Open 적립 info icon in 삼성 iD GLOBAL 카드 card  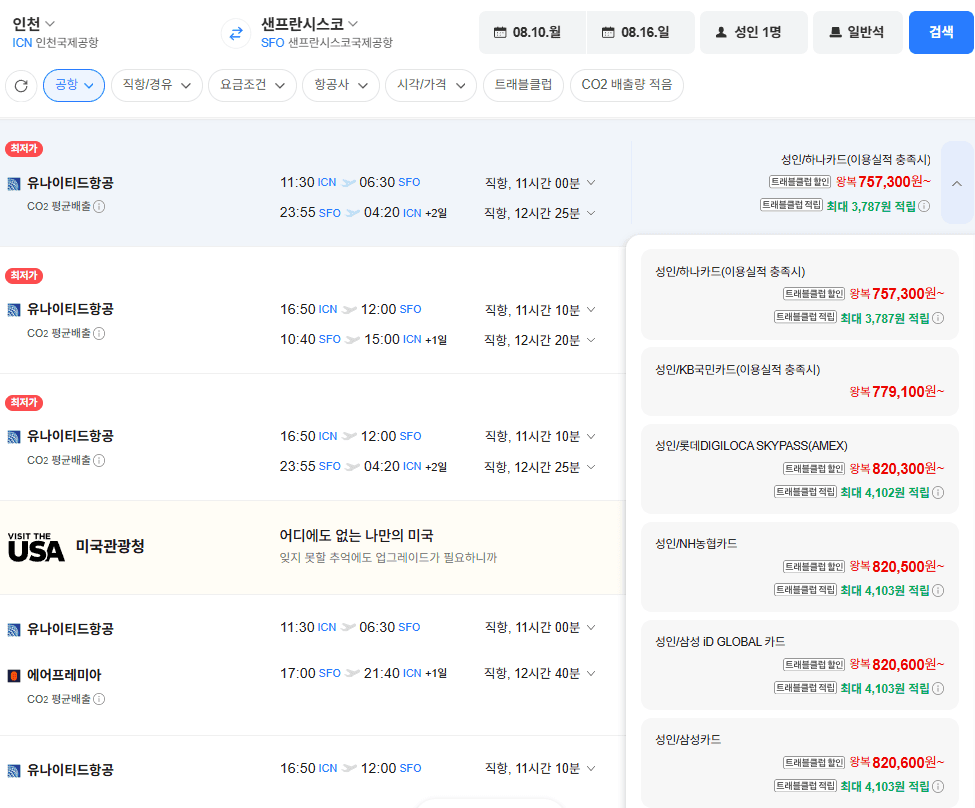(938, 688)
